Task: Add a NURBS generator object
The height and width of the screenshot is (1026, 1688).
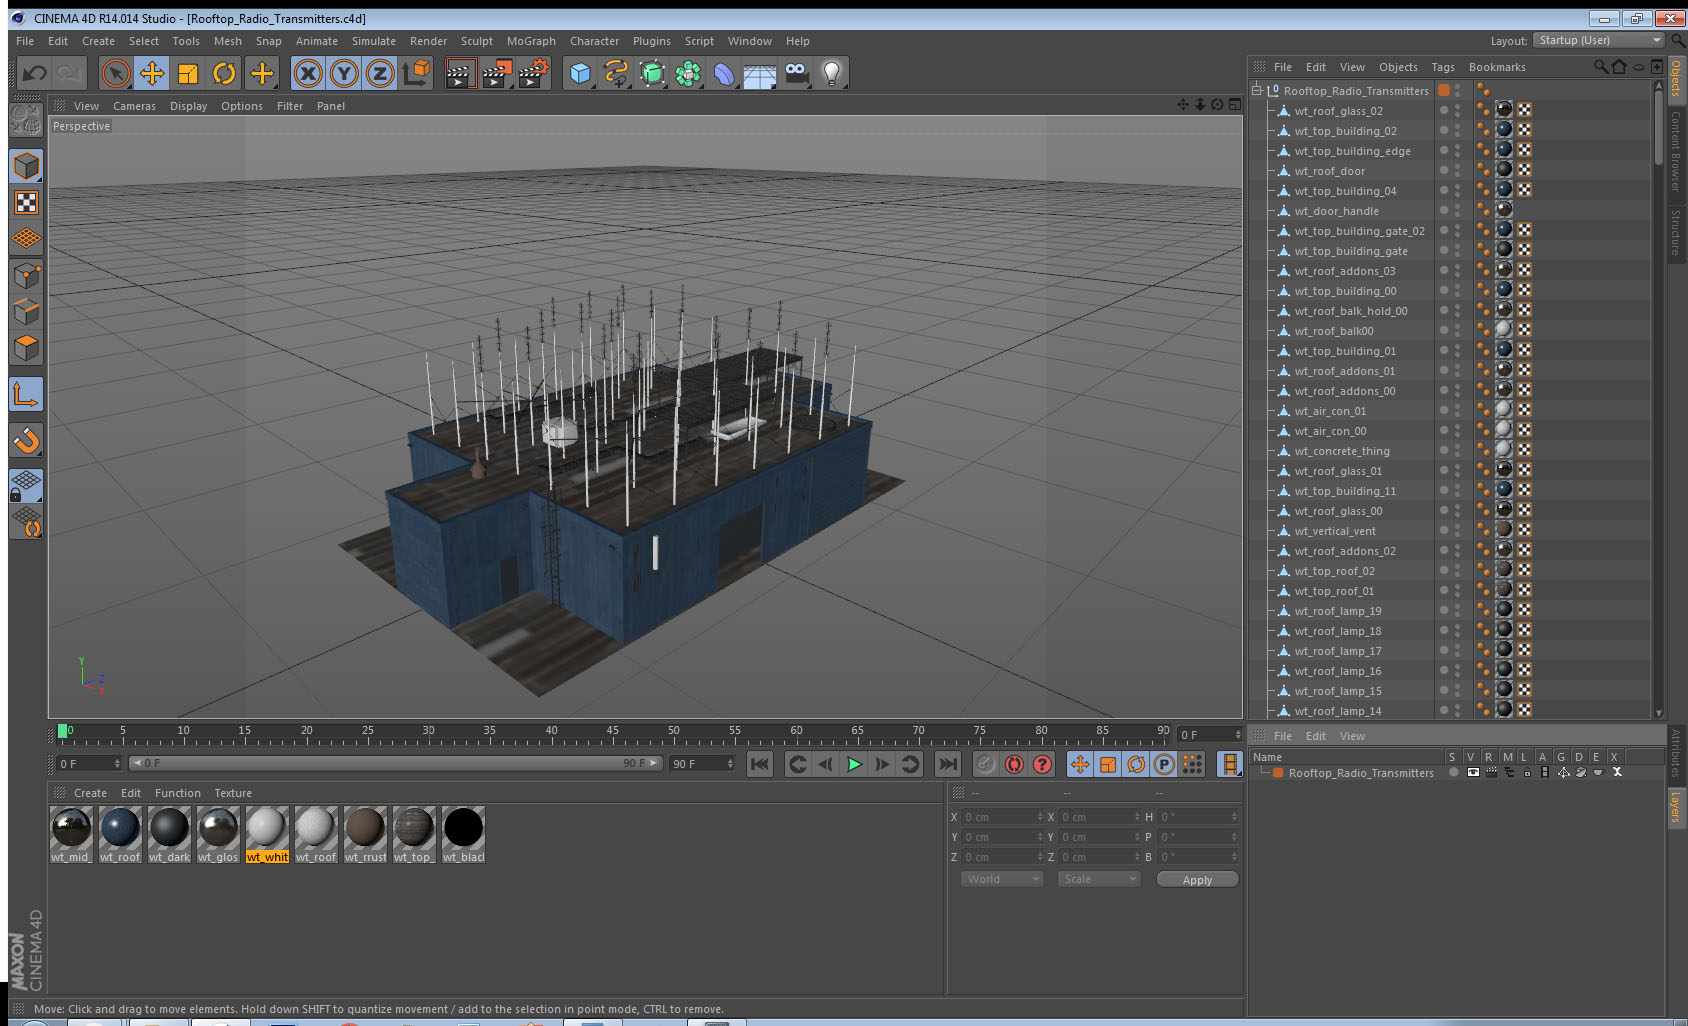Action: tap(652, 73)
